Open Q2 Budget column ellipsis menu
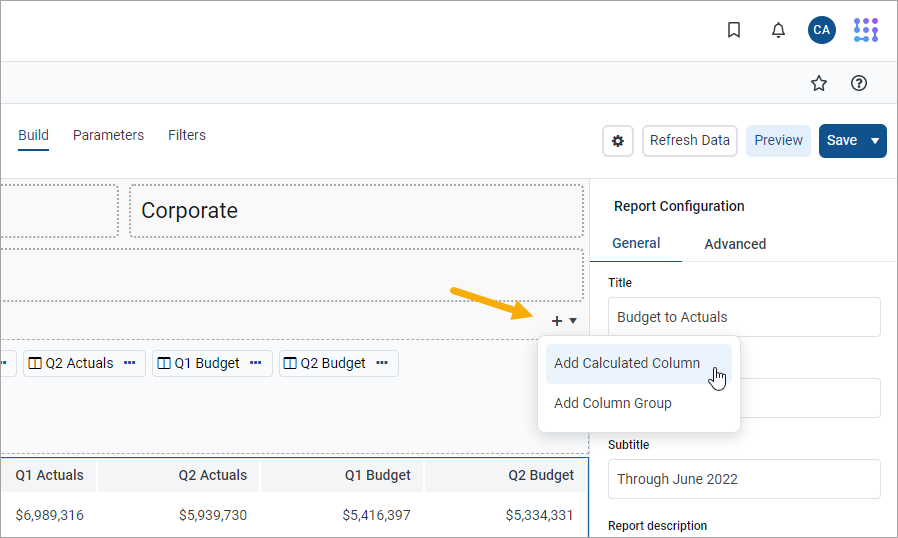 point(382,363)
